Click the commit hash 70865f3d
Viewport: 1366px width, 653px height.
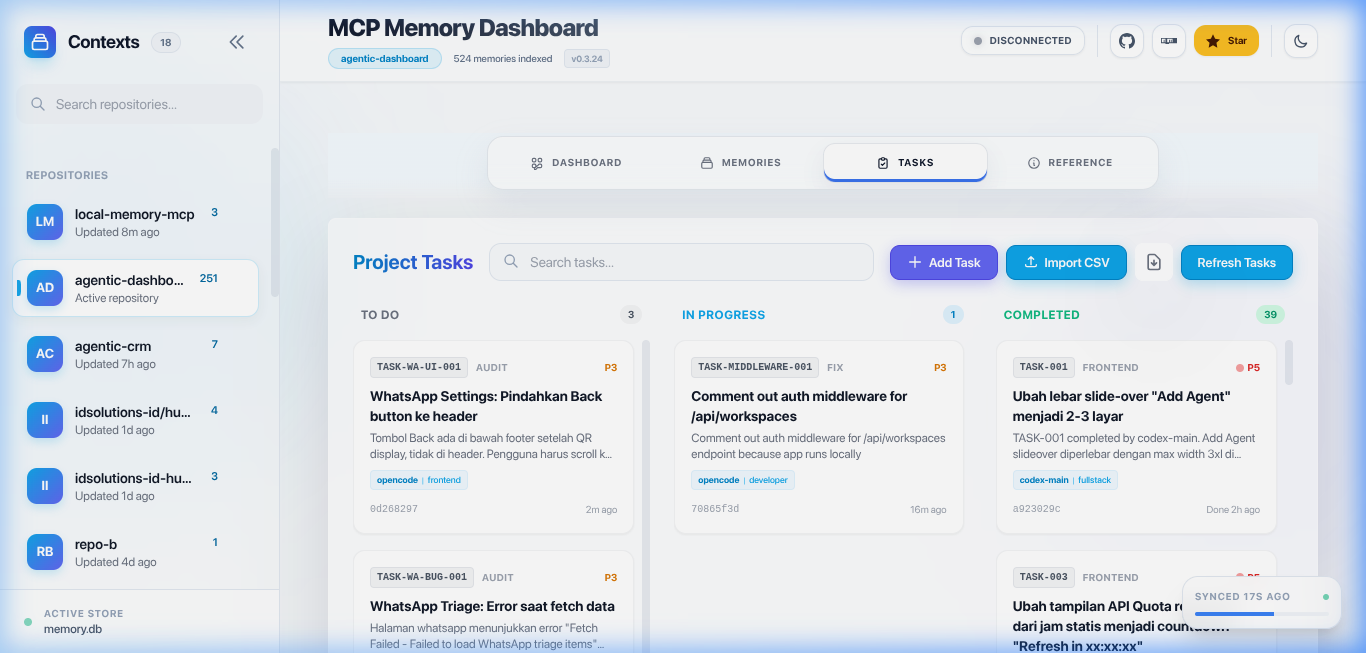(x=715, y=509)
